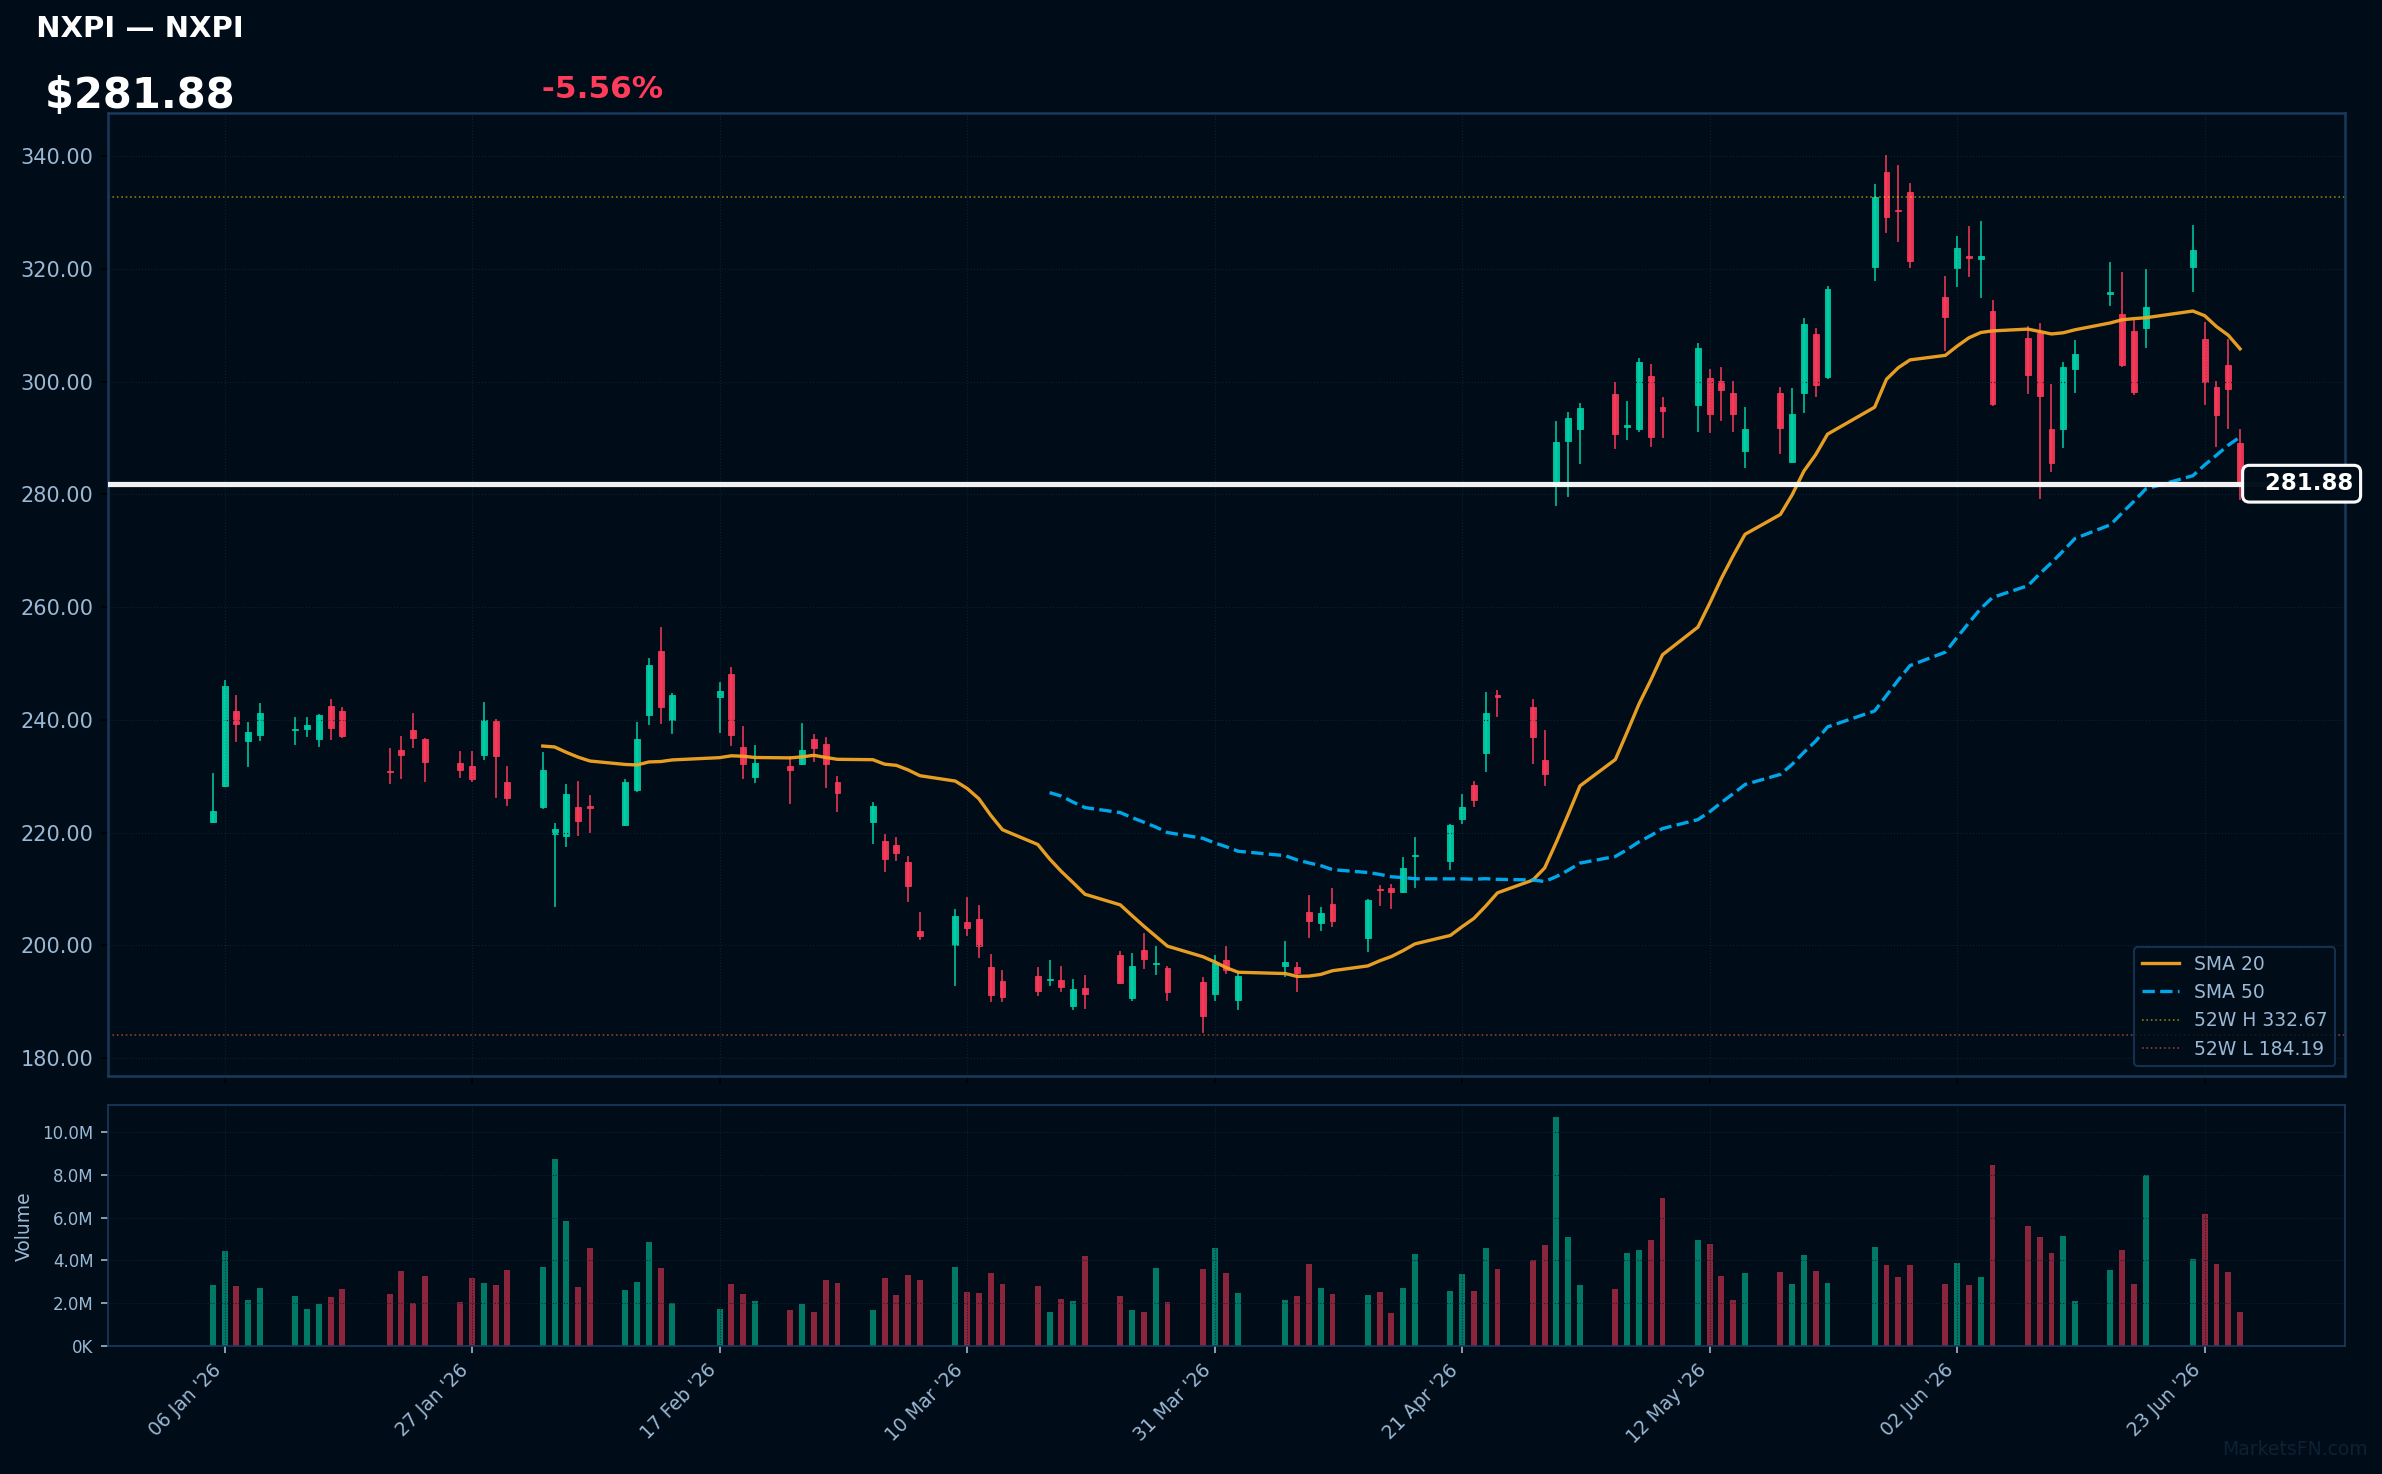This screenshot has height=1474, width=2382.
Task: Click the 31 Mar '26 date label
Action: (1172, 1400)
